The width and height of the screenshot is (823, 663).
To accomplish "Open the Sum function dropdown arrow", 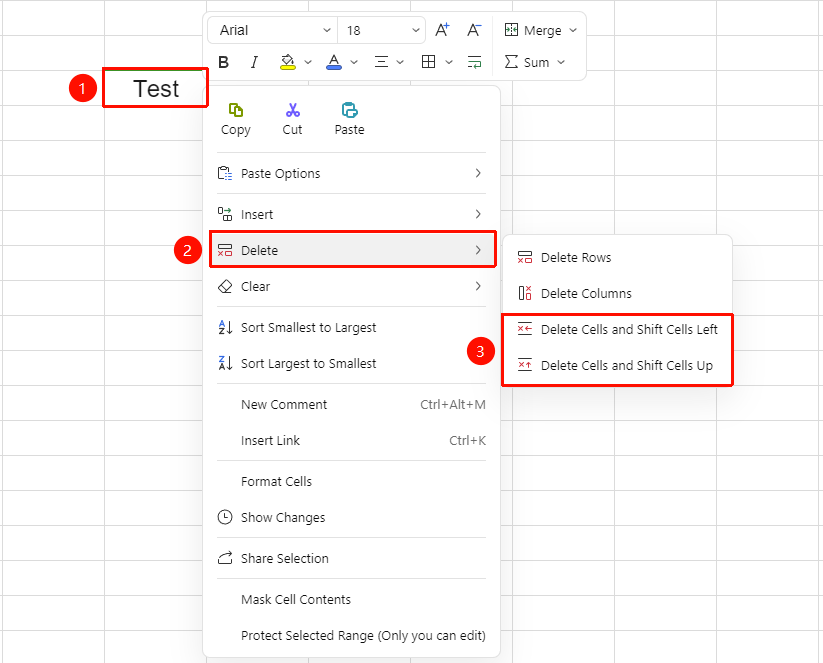I will pos(561,62).
